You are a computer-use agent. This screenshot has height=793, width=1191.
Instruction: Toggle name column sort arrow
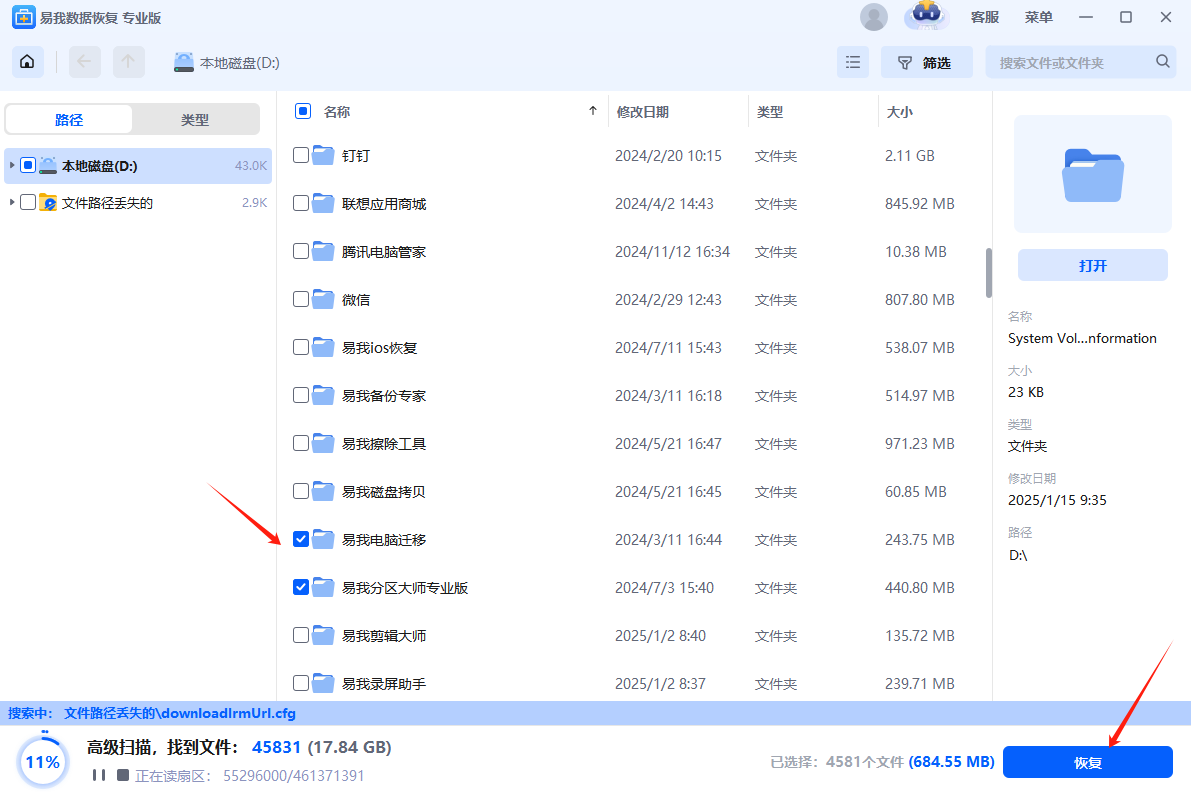pyautogui.click(x=592, y=111)
